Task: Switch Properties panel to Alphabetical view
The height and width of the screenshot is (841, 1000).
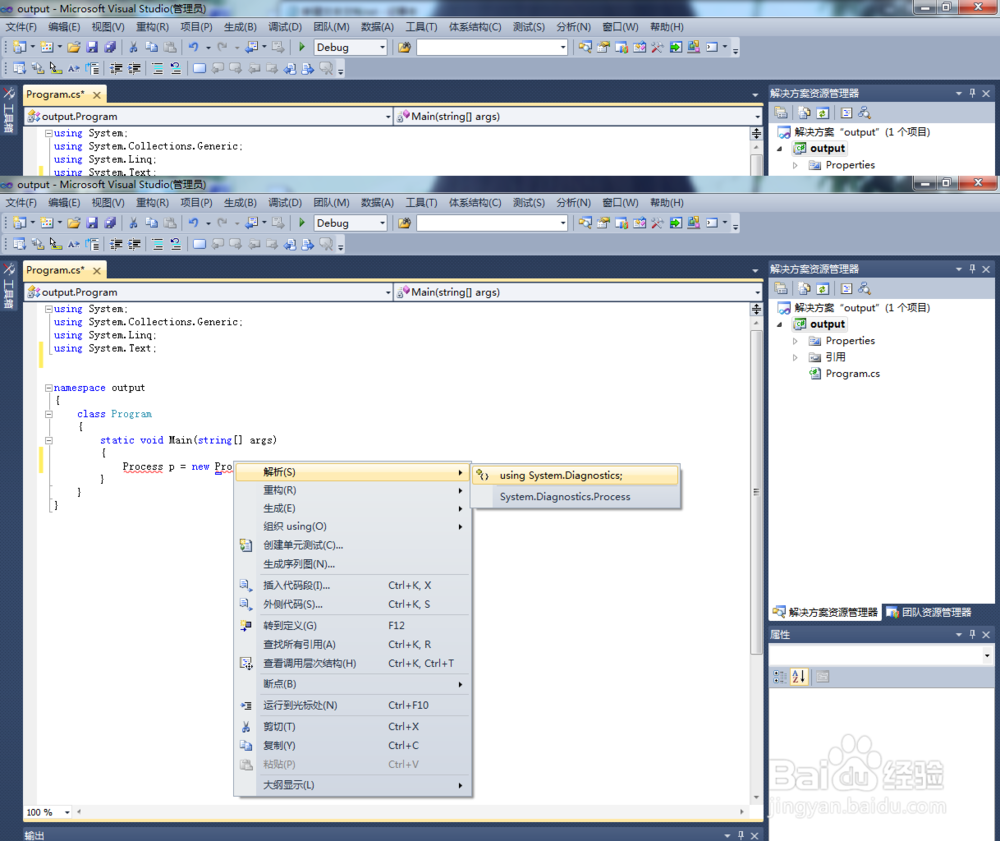Action: [798, 676]
